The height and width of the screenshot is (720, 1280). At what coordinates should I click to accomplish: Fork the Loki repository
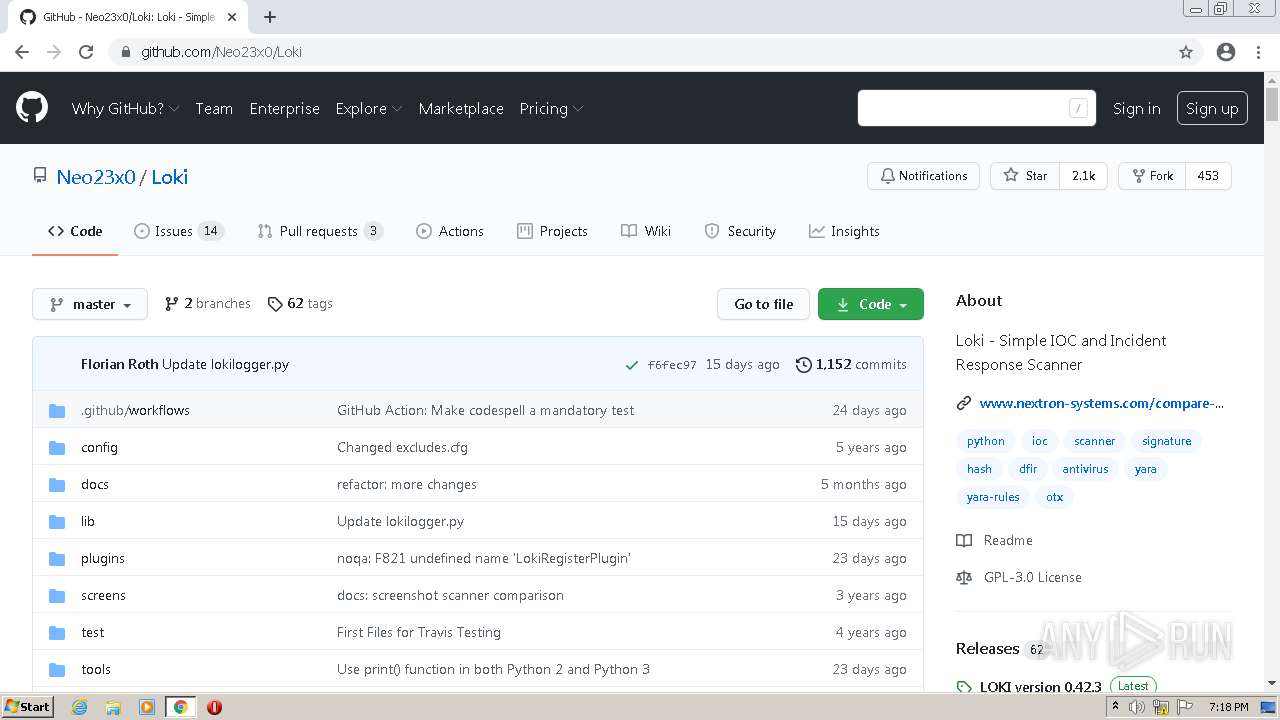click(1152, 176)
